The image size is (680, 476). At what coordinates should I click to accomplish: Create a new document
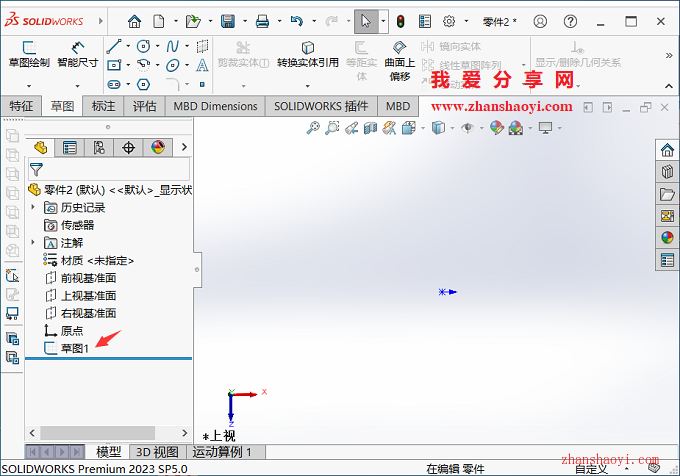[x=159, y=21]
